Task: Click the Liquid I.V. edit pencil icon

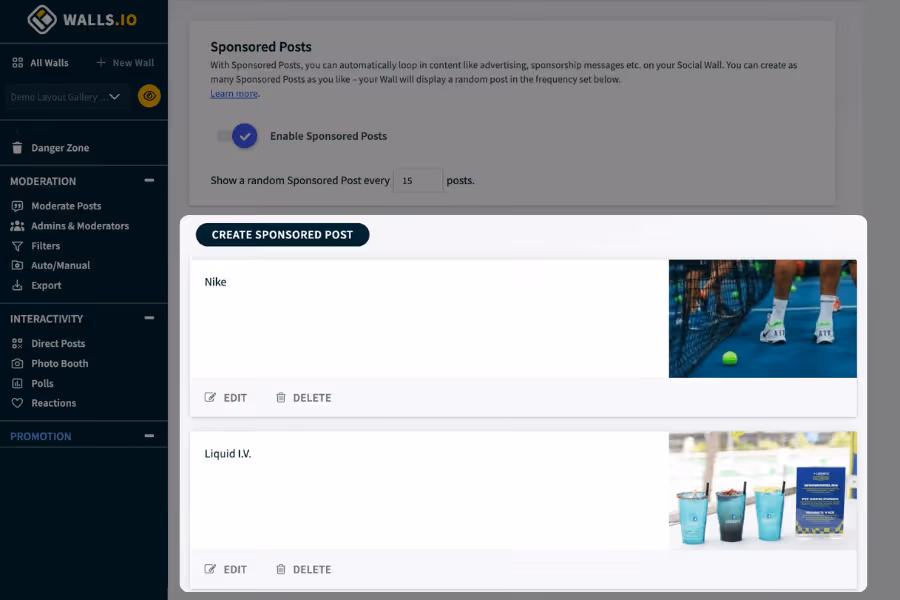Action: coord(210,569)
